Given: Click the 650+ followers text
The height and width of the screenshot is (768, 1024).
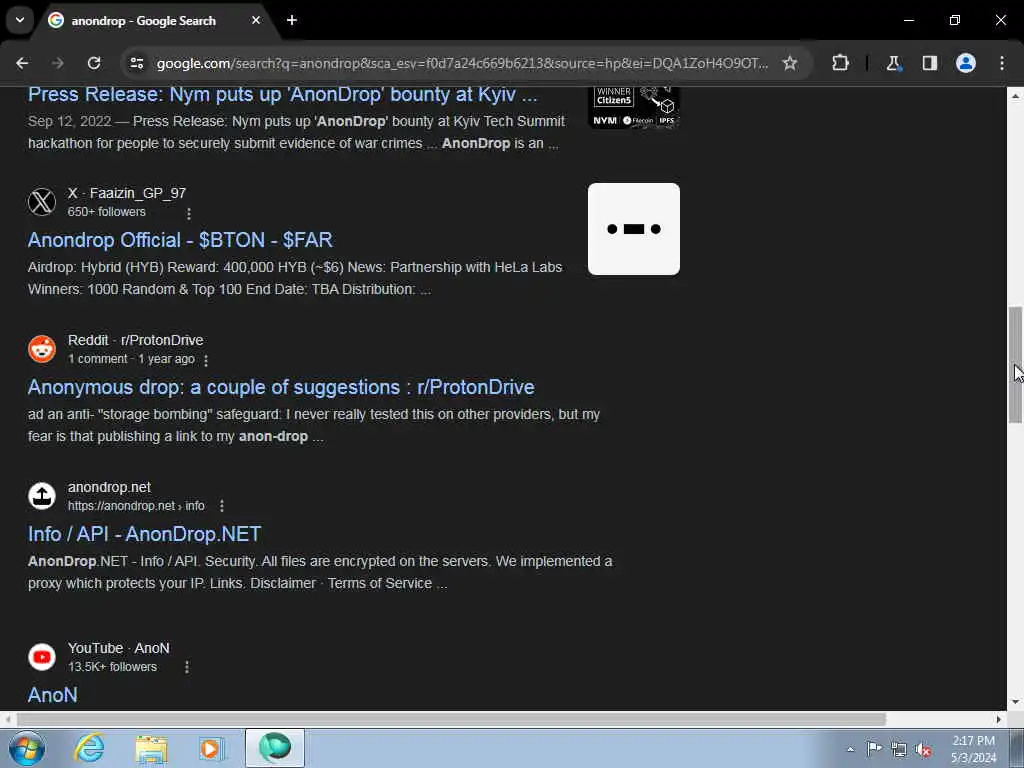Looking at the screenshot, I should [x=106, y=212].
